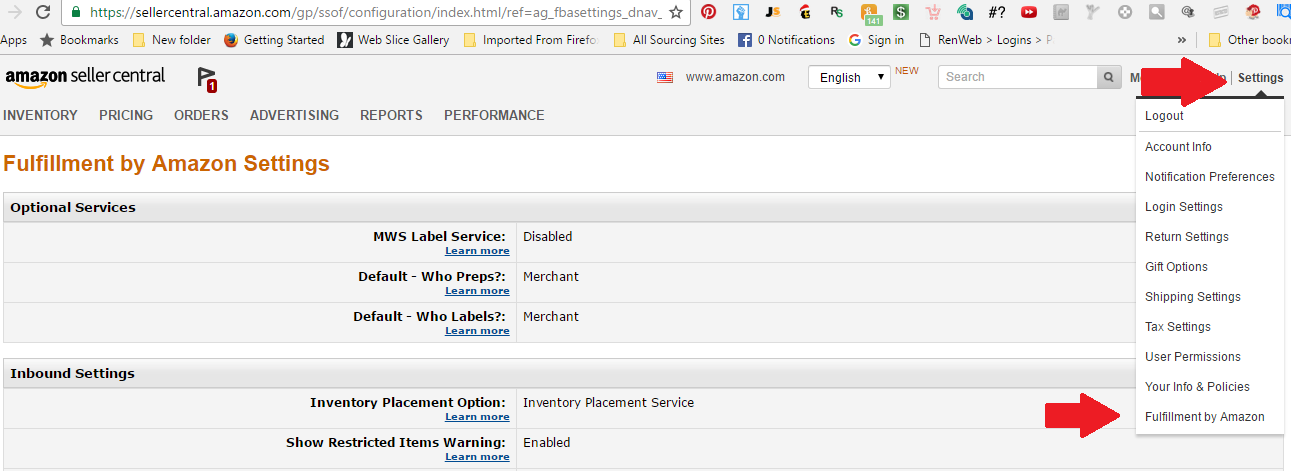The image size is (1291, 471).
Task: Open the English language dropdown
Action: 849,77
